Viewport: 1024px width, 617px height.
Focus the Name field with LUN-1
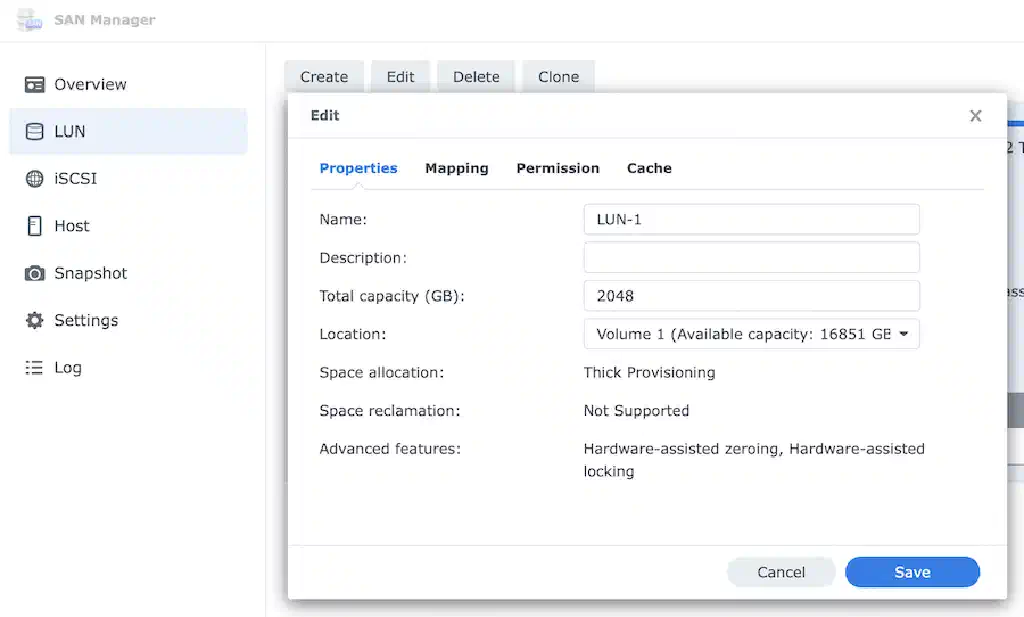pyautogui.click(x=752, y=219)
